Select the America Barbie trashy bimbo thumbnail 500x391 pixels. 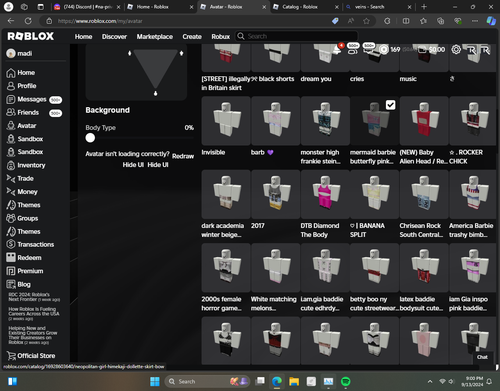[x=473, y=194]
